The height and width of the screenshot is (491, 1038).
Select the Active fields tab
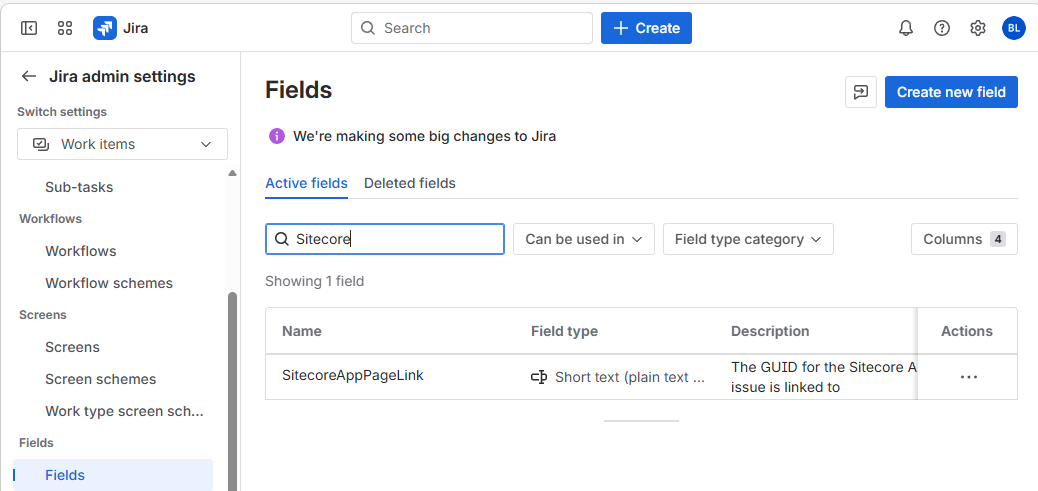click(306, 183)
